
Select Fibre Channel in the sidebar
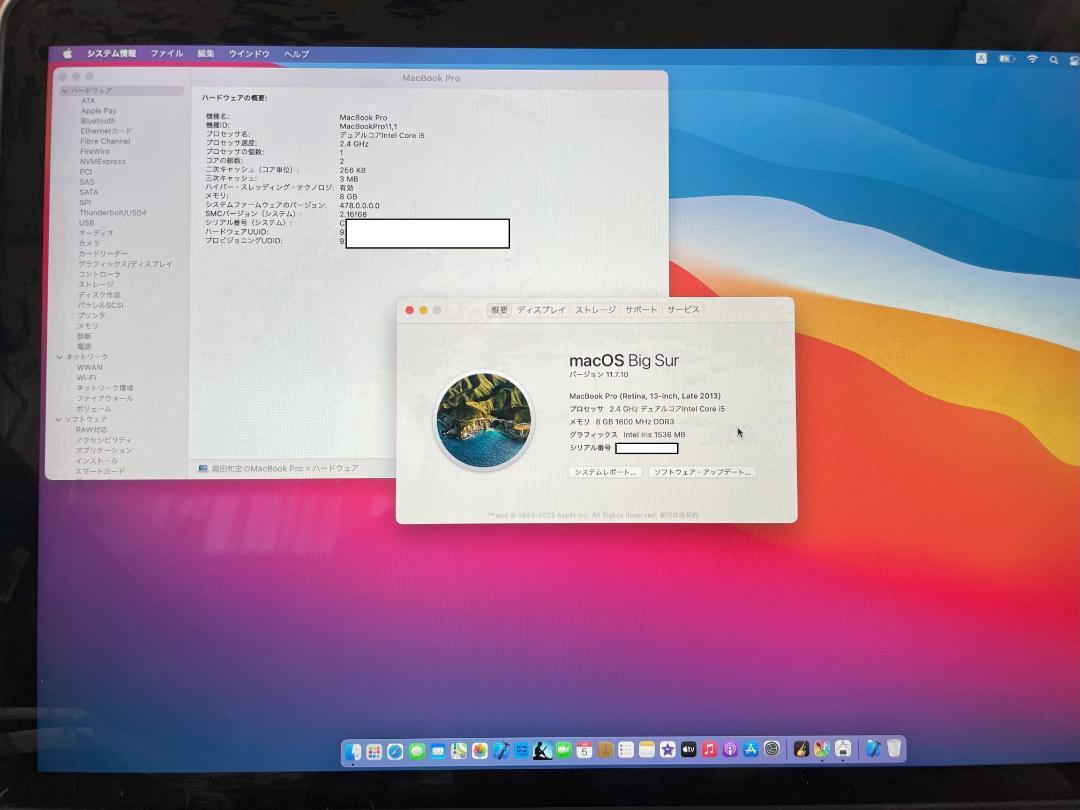(x=105, y=141)
